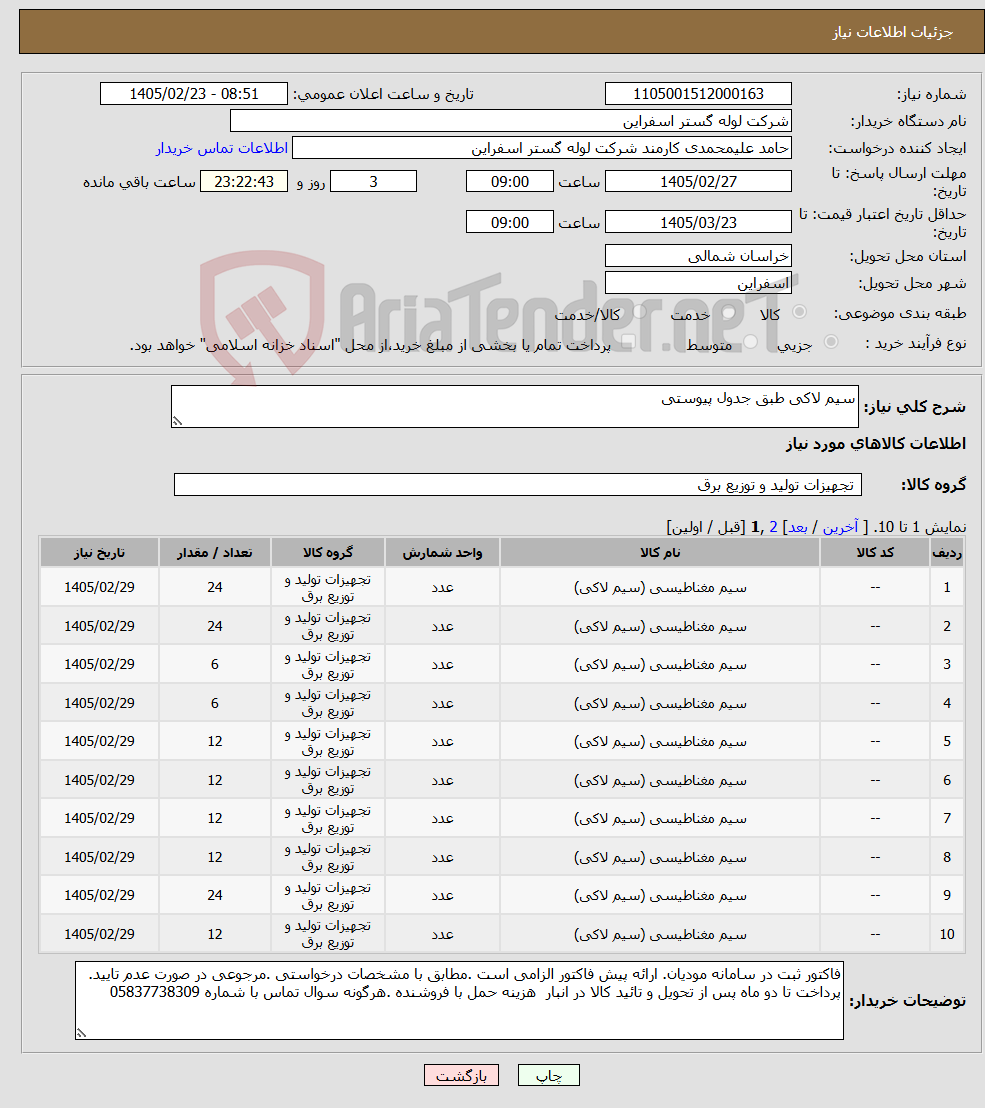Click the تاریخ نیاز column header
985x1108 pixels.
[x=99, y=553]
